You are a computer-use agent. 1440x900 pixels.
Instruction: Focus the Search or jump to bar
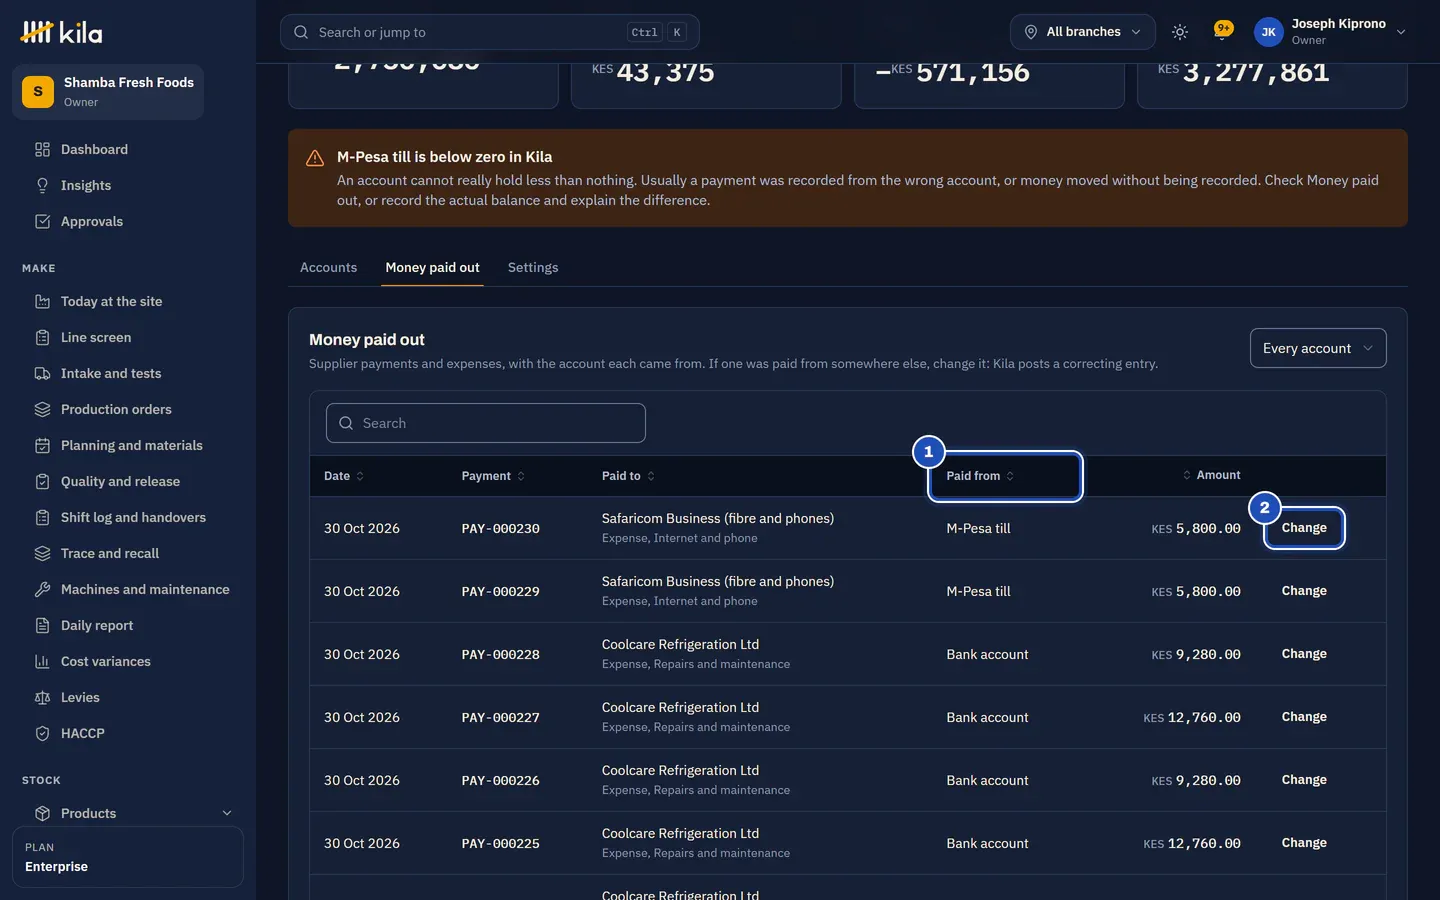click(490, 32)
